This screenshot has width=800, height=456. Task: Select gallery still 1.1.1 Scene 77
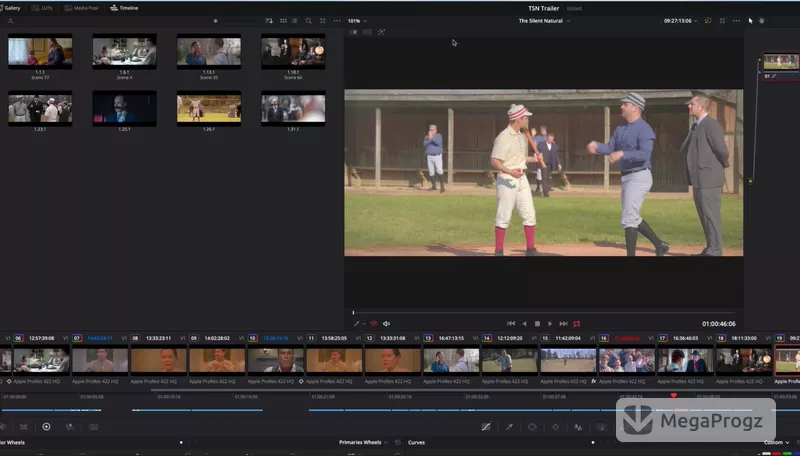tap(40, 52)
